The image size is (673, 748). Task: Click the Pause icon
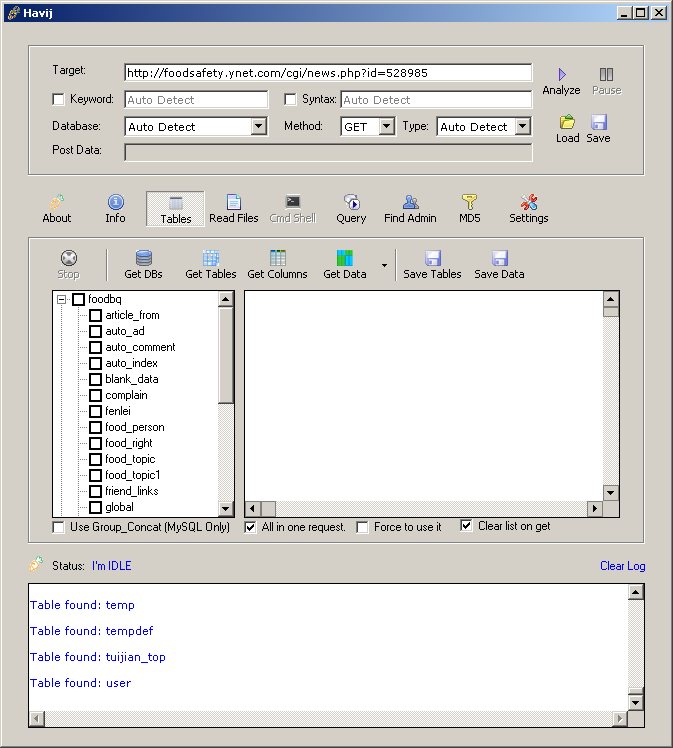[x=606, y=74]
